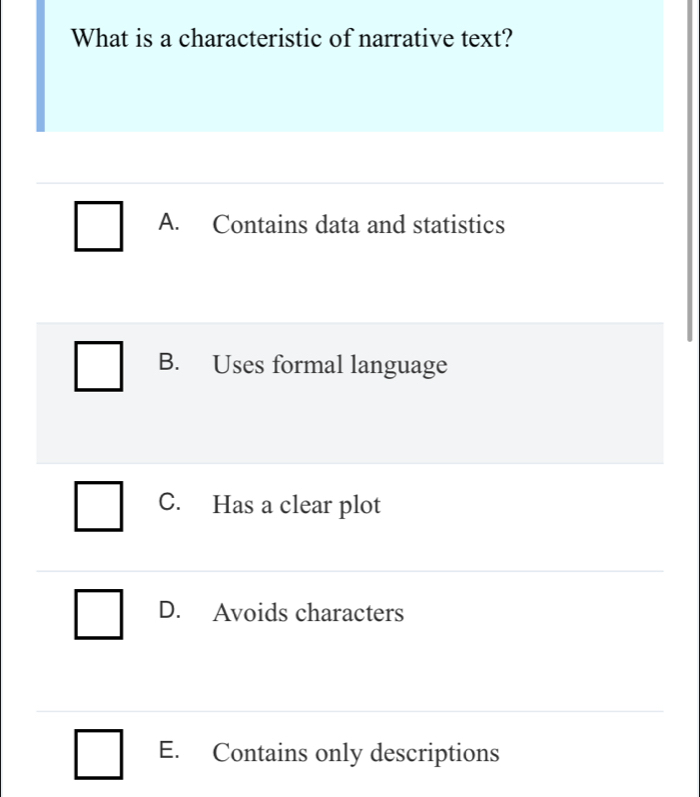Enable the checkbox next to option D
Screen dimensions: 700x797
[x=100, y=613]
